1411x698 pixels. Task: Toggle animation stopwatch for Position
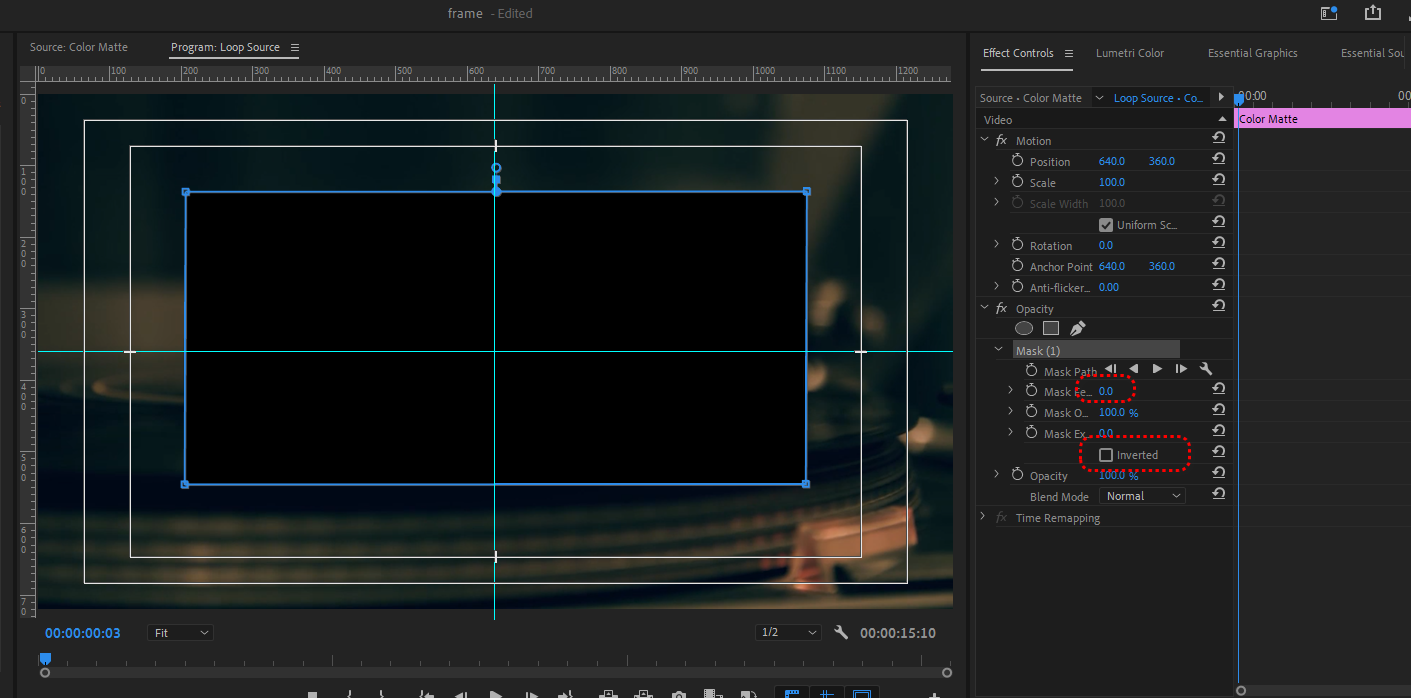[x=1018, y=161]
